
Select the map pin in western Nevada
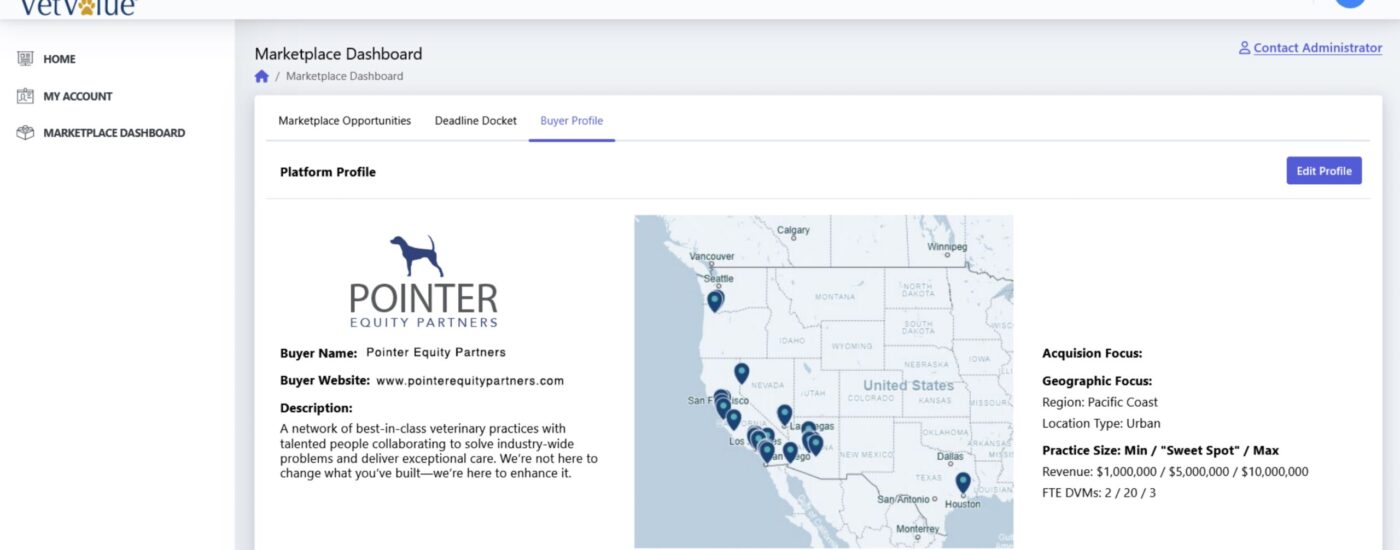[x=741, y=373]
